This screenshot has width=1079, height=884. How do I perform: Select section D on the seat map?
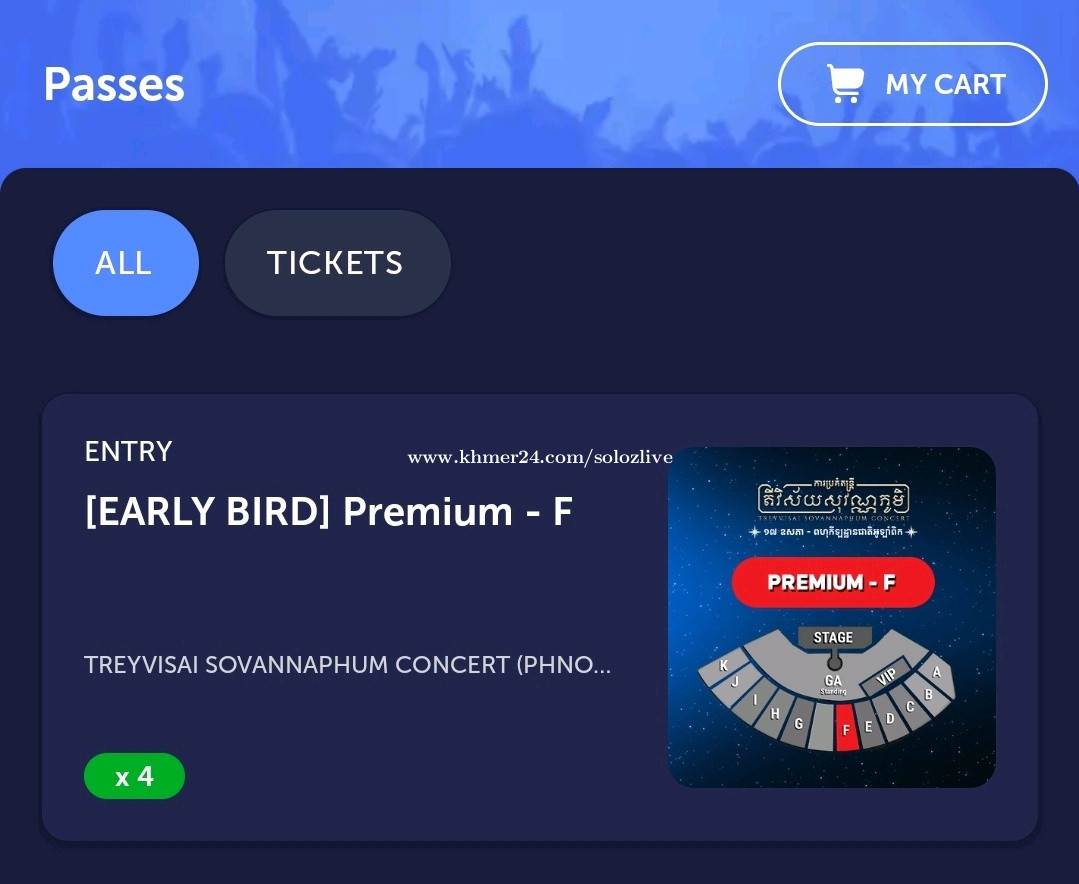pyautogui.click(x=890, y=718)
